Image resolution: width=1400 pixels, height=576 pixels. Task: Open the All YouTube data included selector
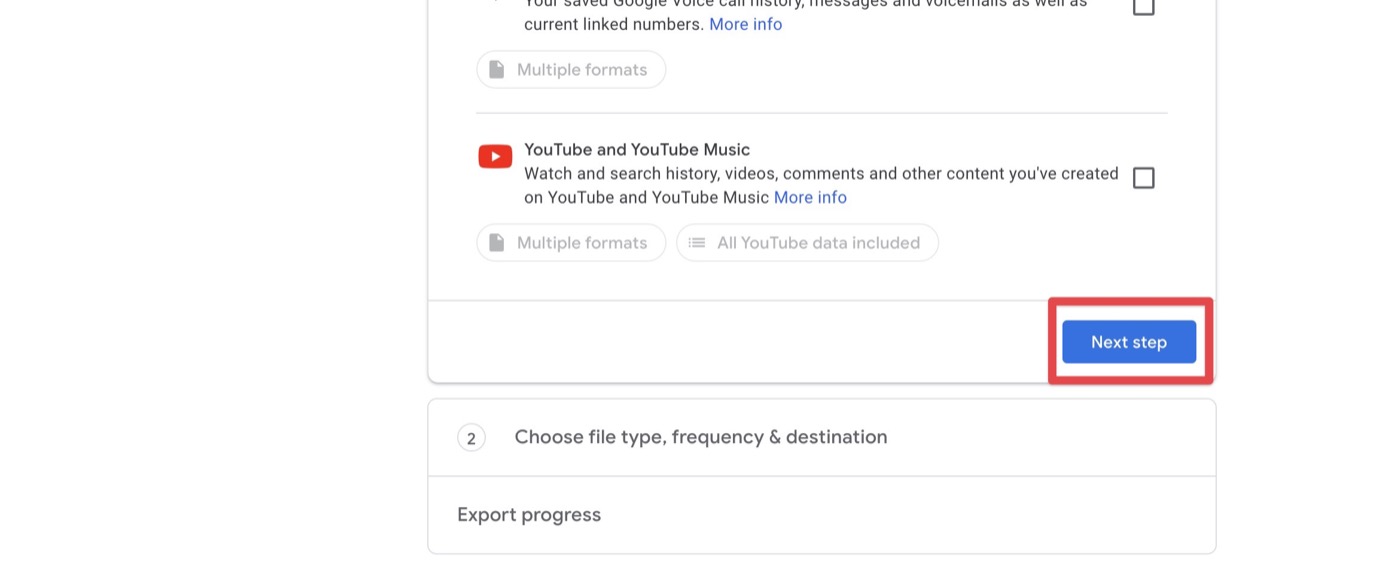(x=807, y=243)
